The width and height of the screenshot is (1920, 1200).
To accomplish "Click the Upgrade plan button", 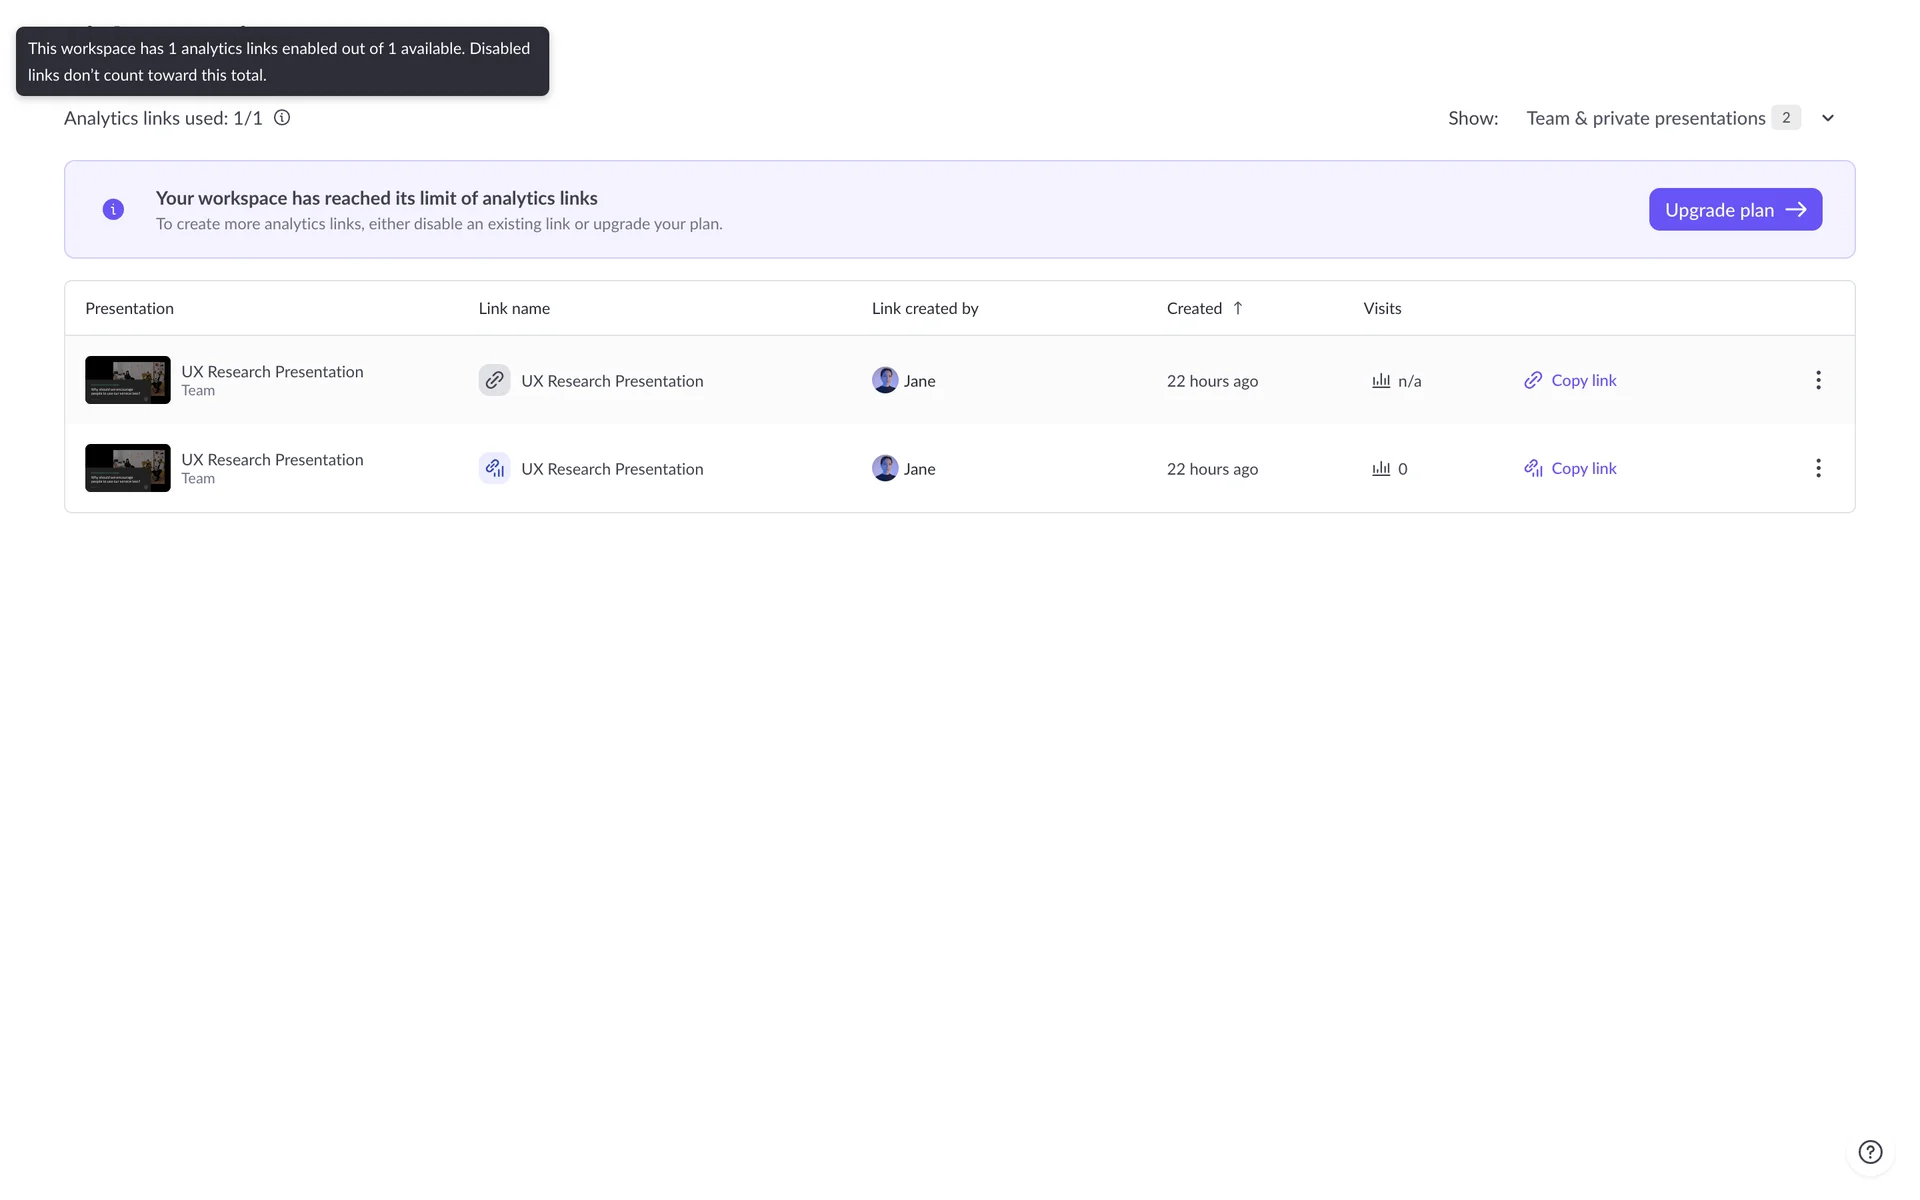I will tap(1735, 209).
